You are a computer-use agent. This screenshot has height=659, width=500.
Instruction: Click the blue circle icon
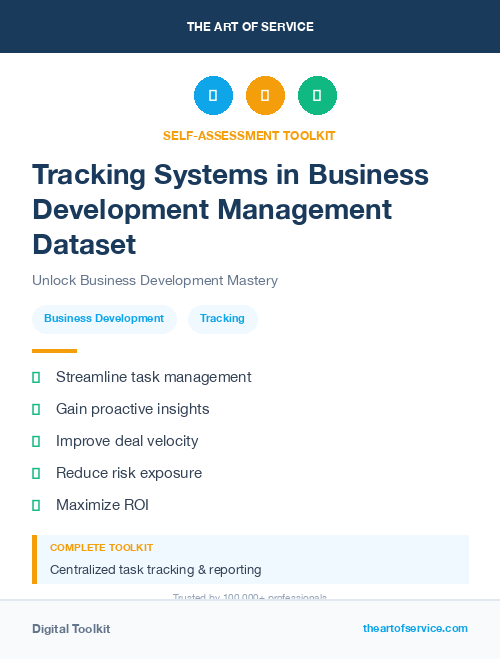pos(213,95)
